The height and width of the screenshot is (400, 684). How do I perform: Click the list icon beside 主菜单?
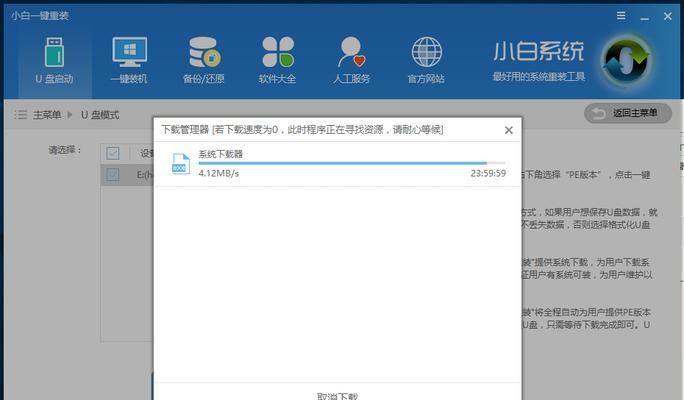point(21,115)
